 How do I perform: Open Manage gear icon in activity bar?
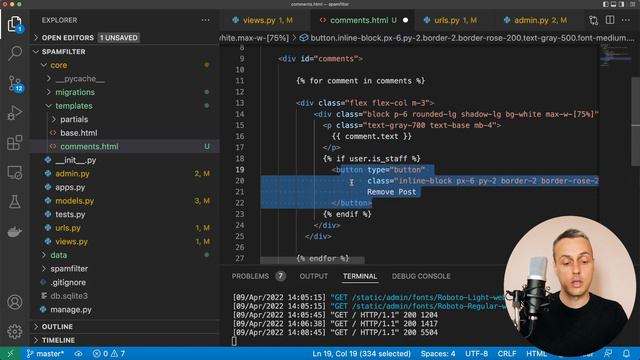pyautogui.click(x=15, y=331)
